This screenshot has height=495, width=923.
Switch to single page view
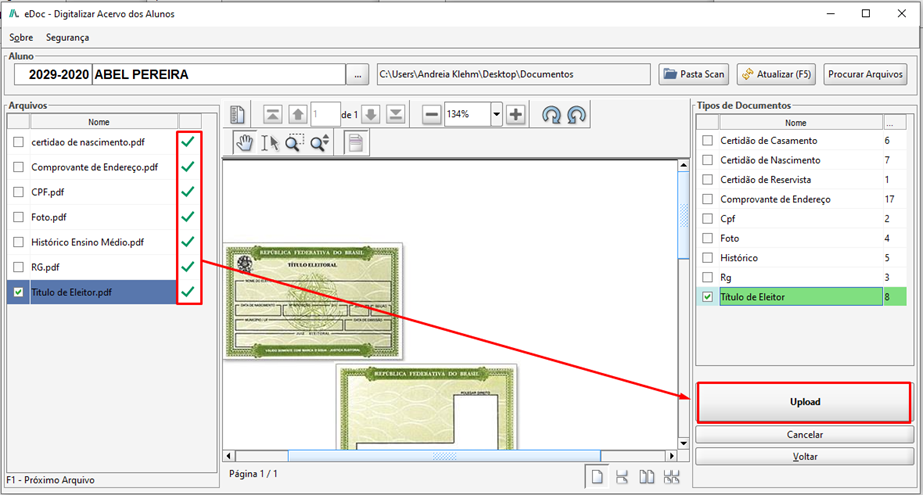pyautogui.click(x=597, y=476)
